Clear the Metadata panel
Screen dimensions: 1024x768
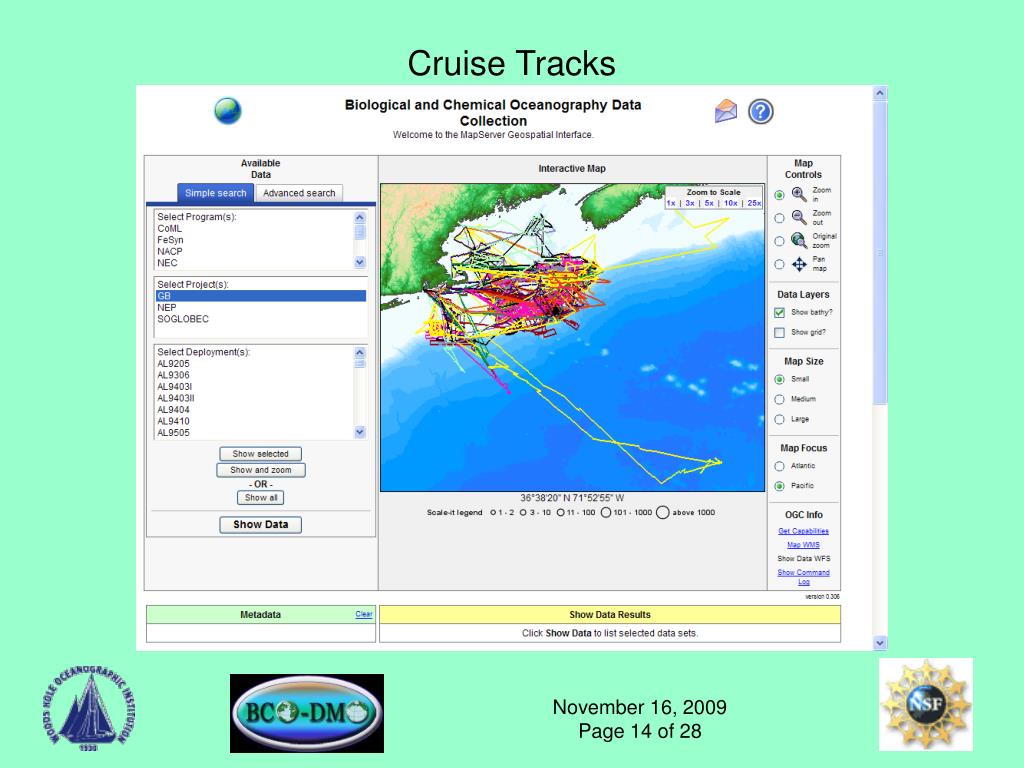pos(364,614)
